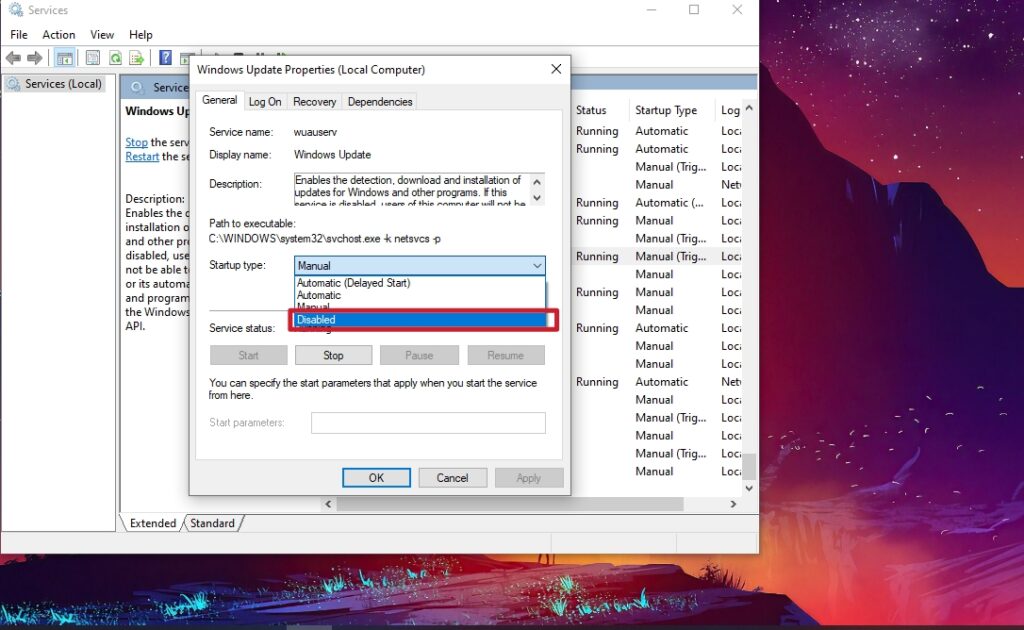Click the horizontal scrollbar thumb

click(510, 504)
